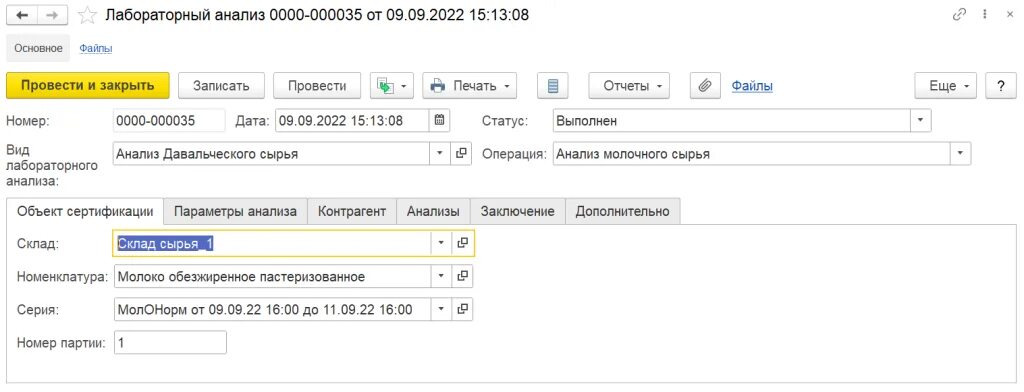
Task: Click the Операция field Анализ молочного сырья
Action: 752,154
